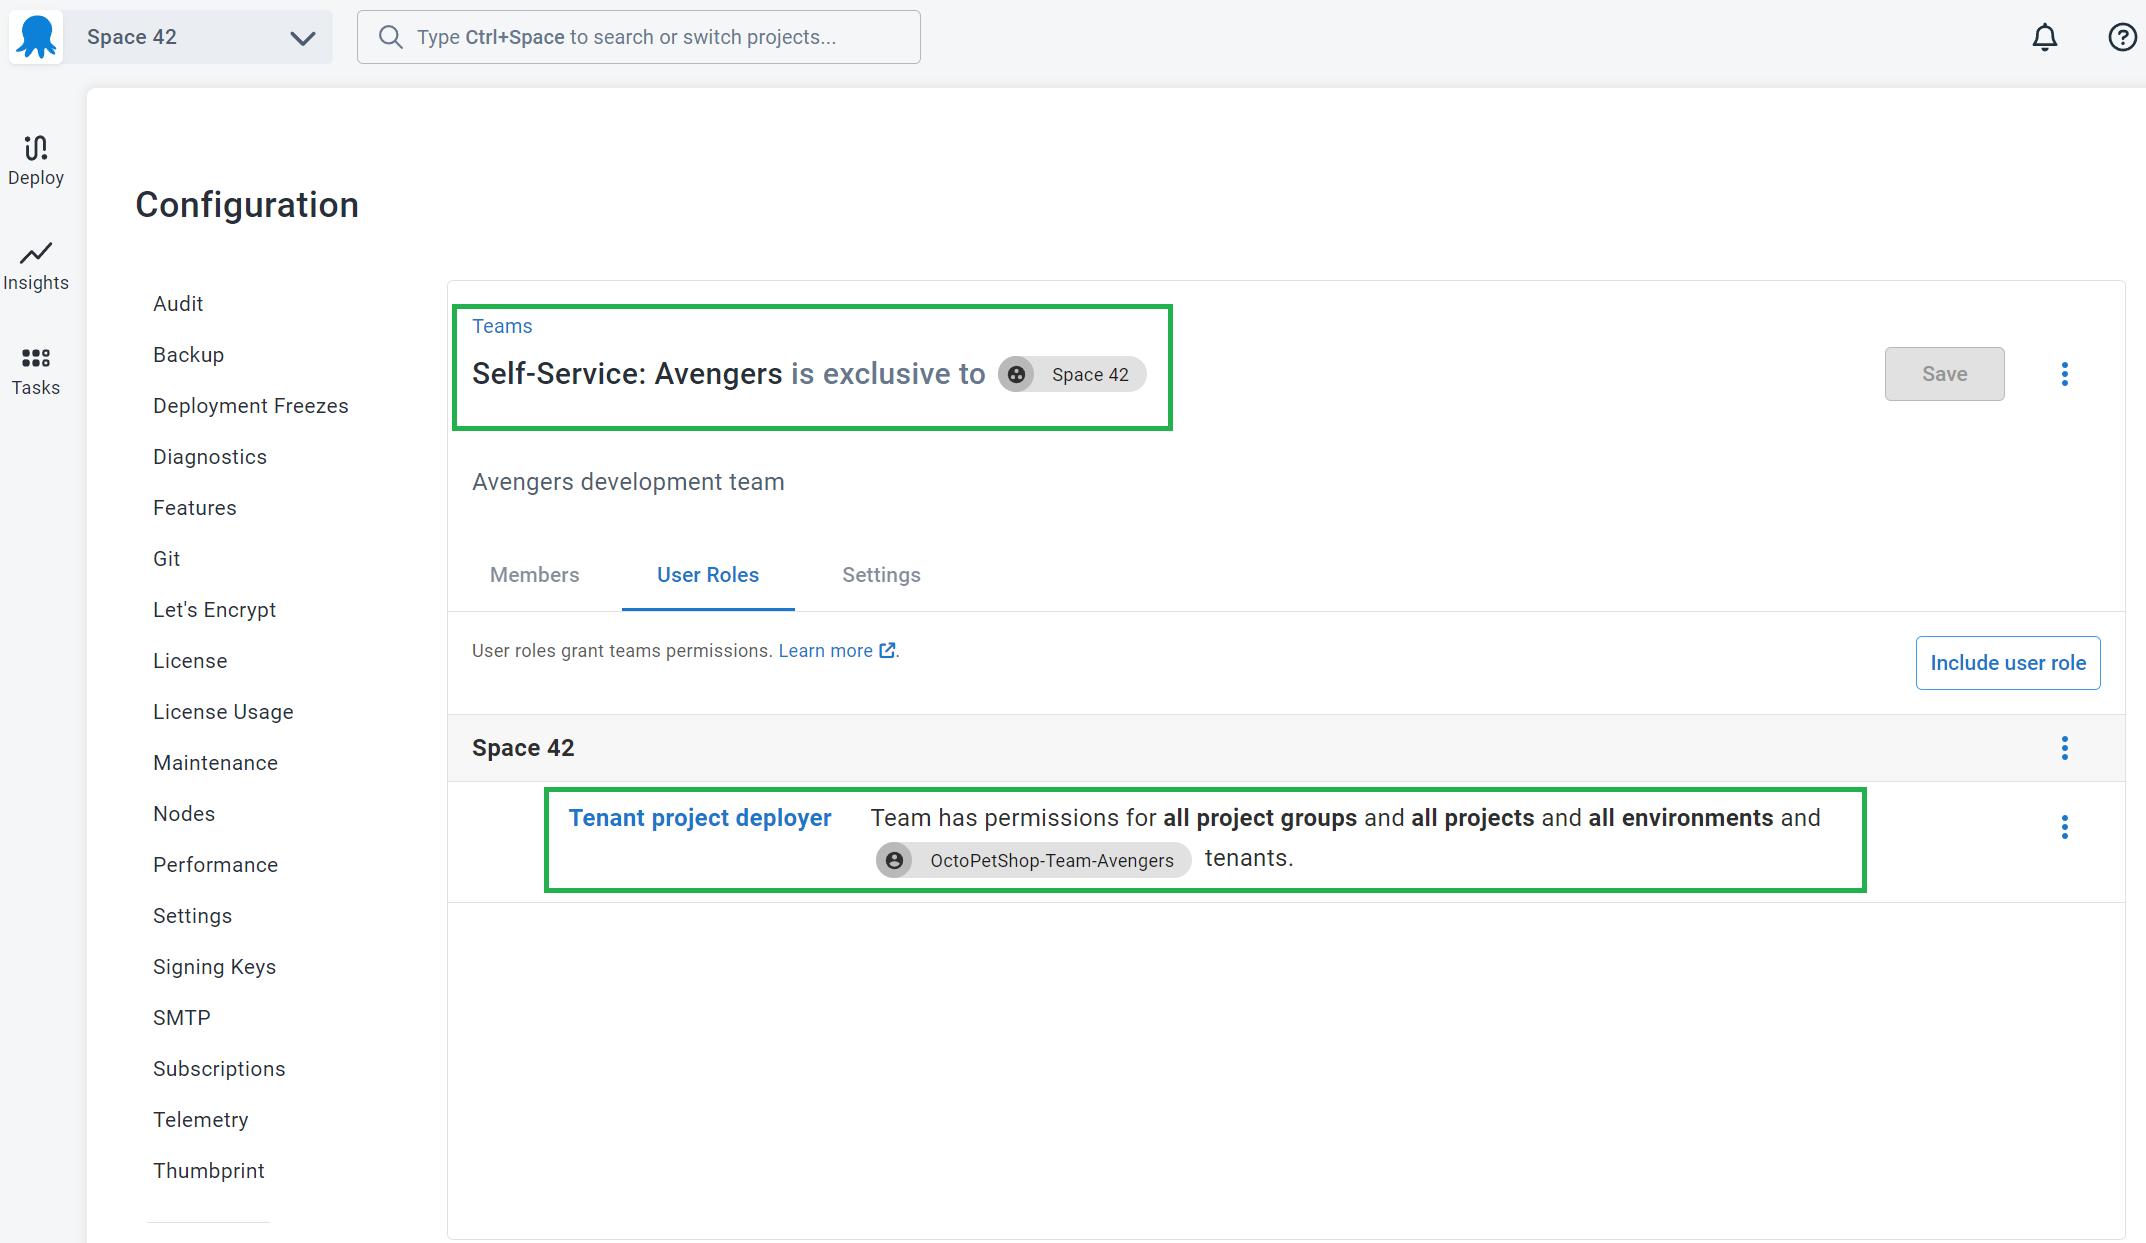Open the Thumbprint page
Viewport: 2146px width, 1243px height.
[209, 1171]
